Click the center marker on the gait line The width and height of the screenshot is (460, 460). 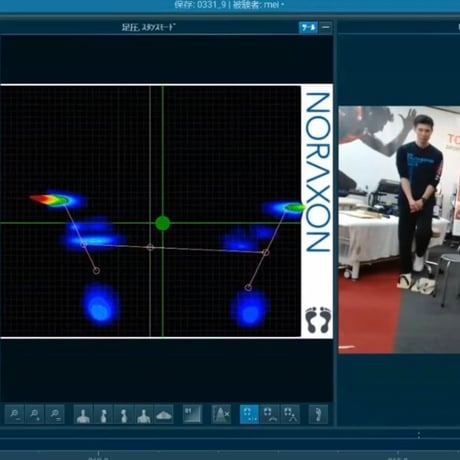coord(150,247)
